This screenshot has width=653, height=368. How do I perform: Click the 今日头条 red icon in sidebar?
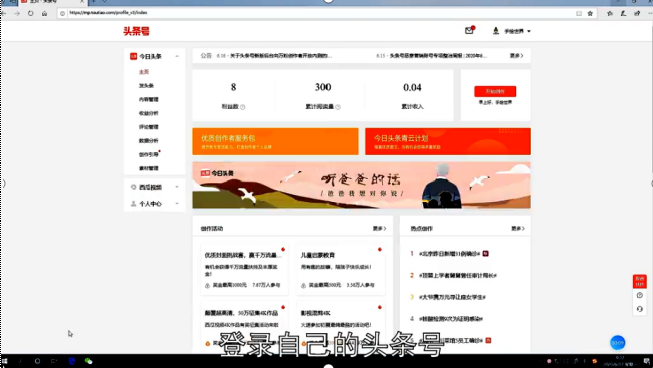pos(133,56)
